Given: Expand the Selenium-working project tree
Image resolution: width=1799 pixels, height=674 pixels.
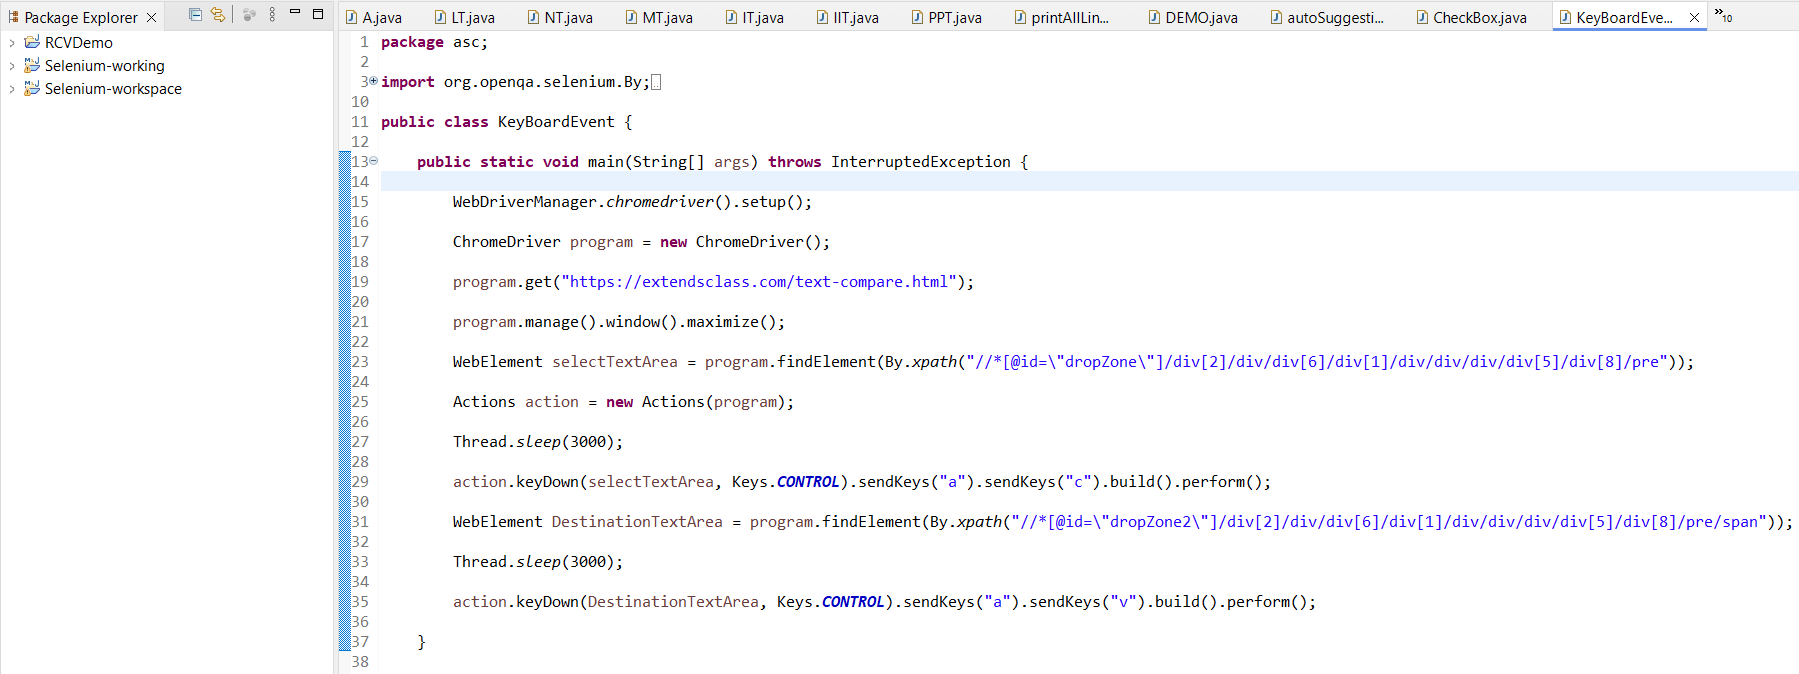Looking at the screenshot, I should [12, 66].
